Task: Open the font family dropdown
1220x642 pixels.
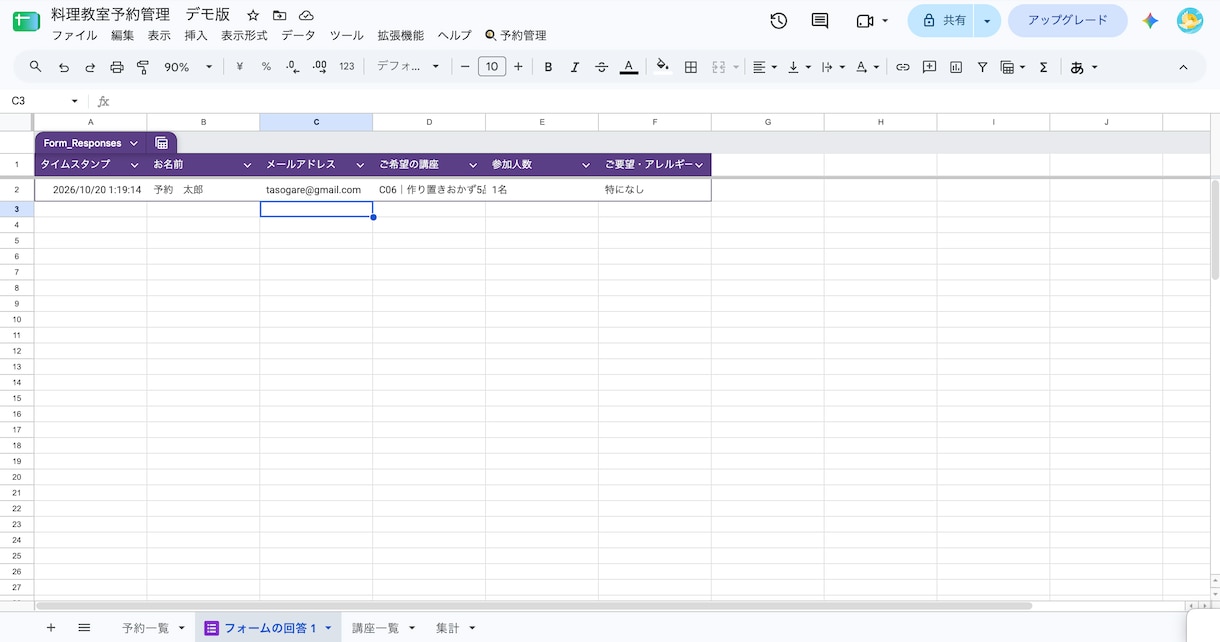Action: point(408,67)
